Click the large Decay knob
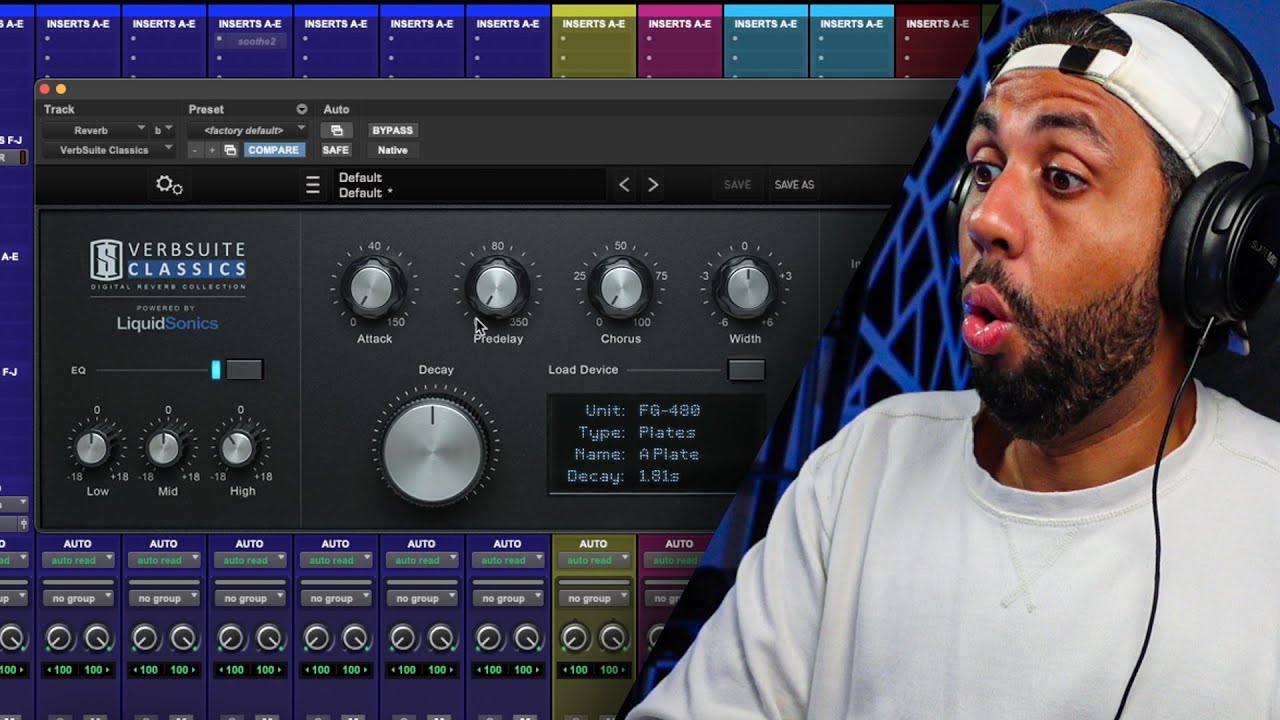 433,453
